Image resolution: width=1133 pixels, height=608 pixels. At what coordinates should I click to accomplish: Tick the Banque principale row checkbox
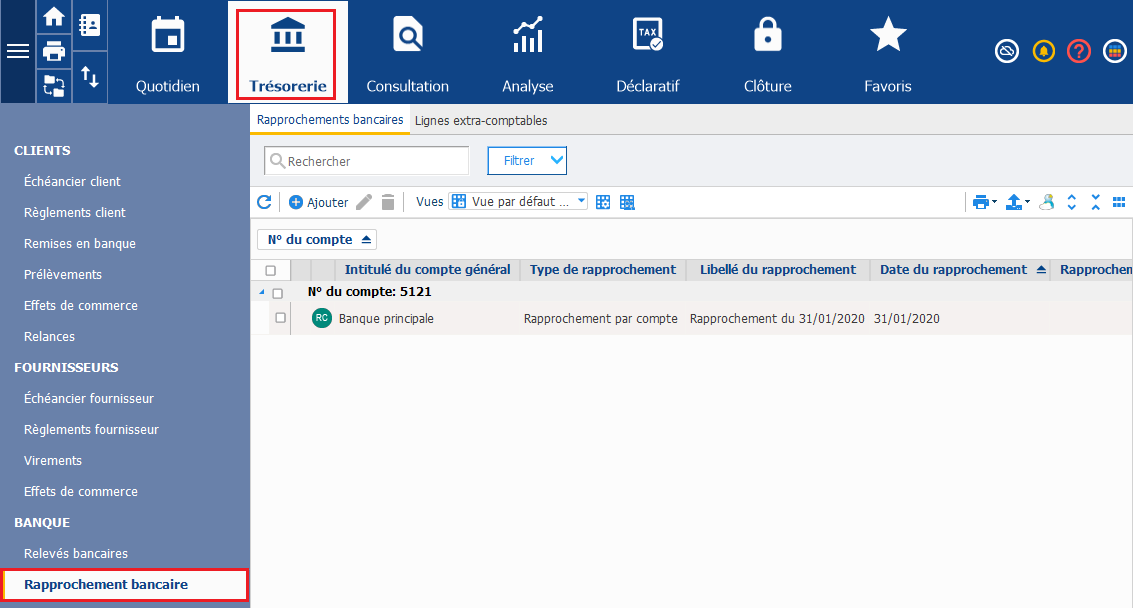coord(280,318)
